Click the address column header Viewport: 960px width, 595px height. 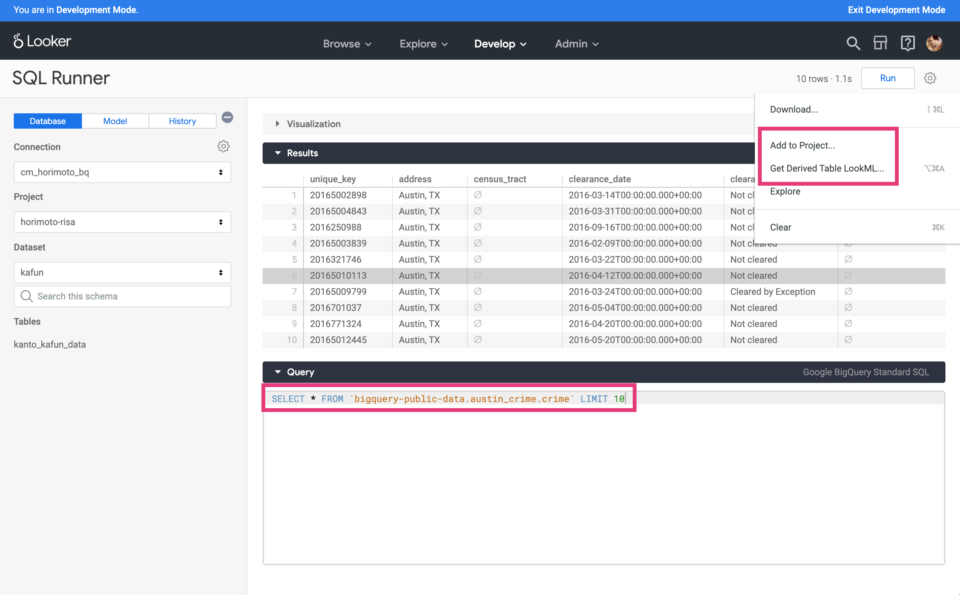[x=415, y=179]
